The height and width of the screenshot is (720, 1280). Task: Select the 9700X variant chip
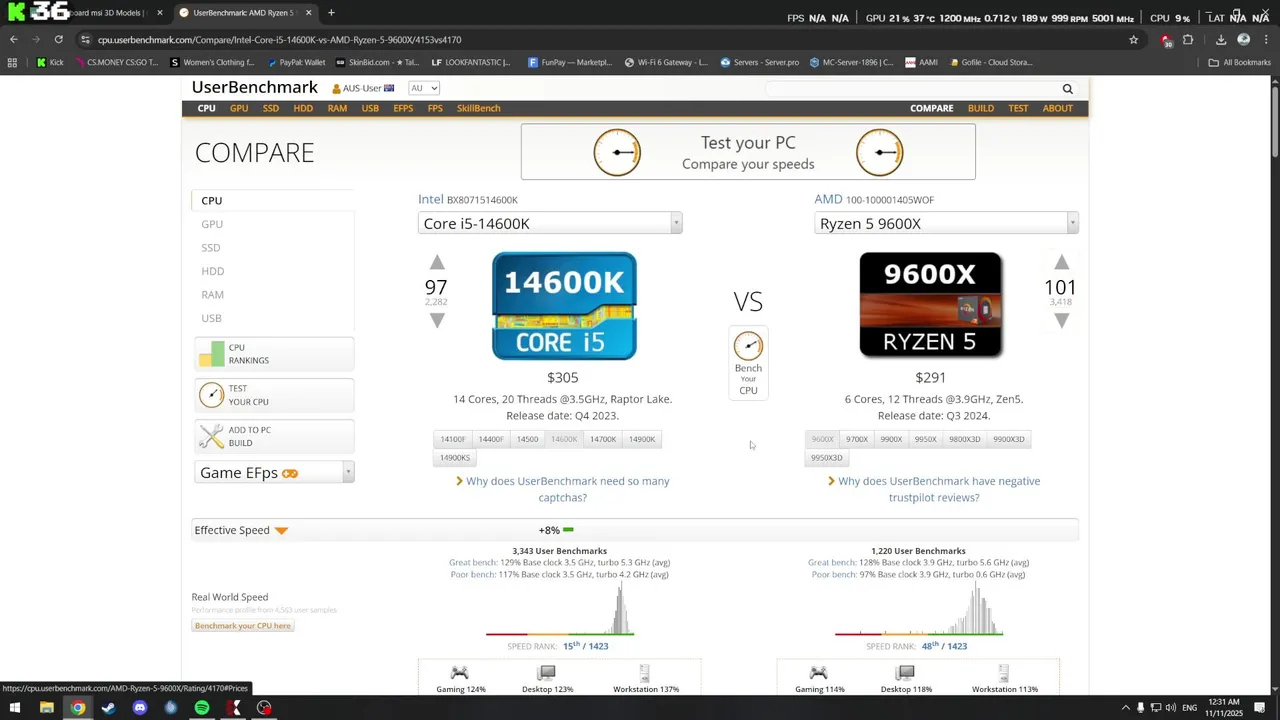point(857,439)
